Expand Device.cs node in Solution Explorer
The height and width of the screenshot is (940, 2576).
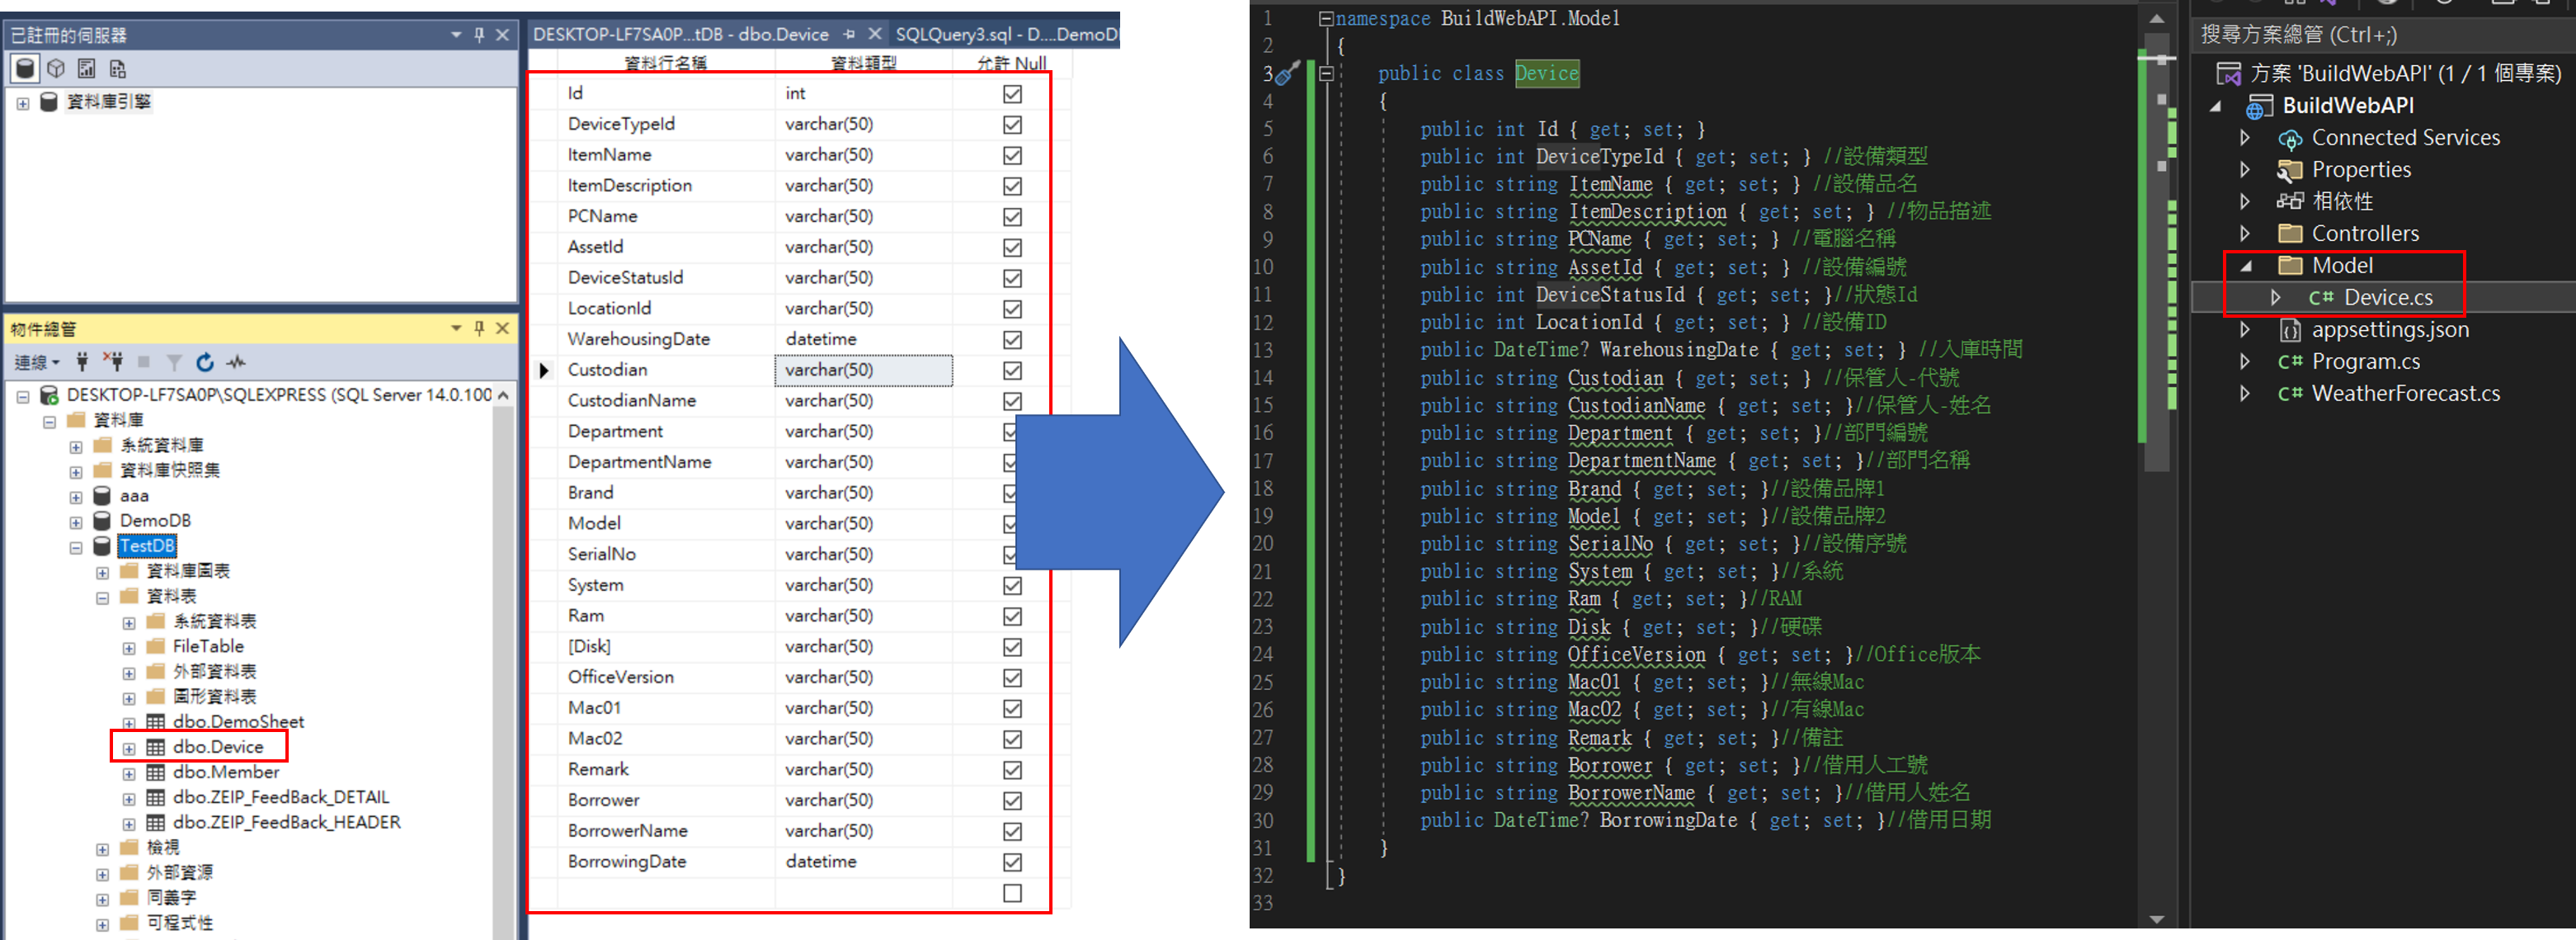coord(2275,297)
